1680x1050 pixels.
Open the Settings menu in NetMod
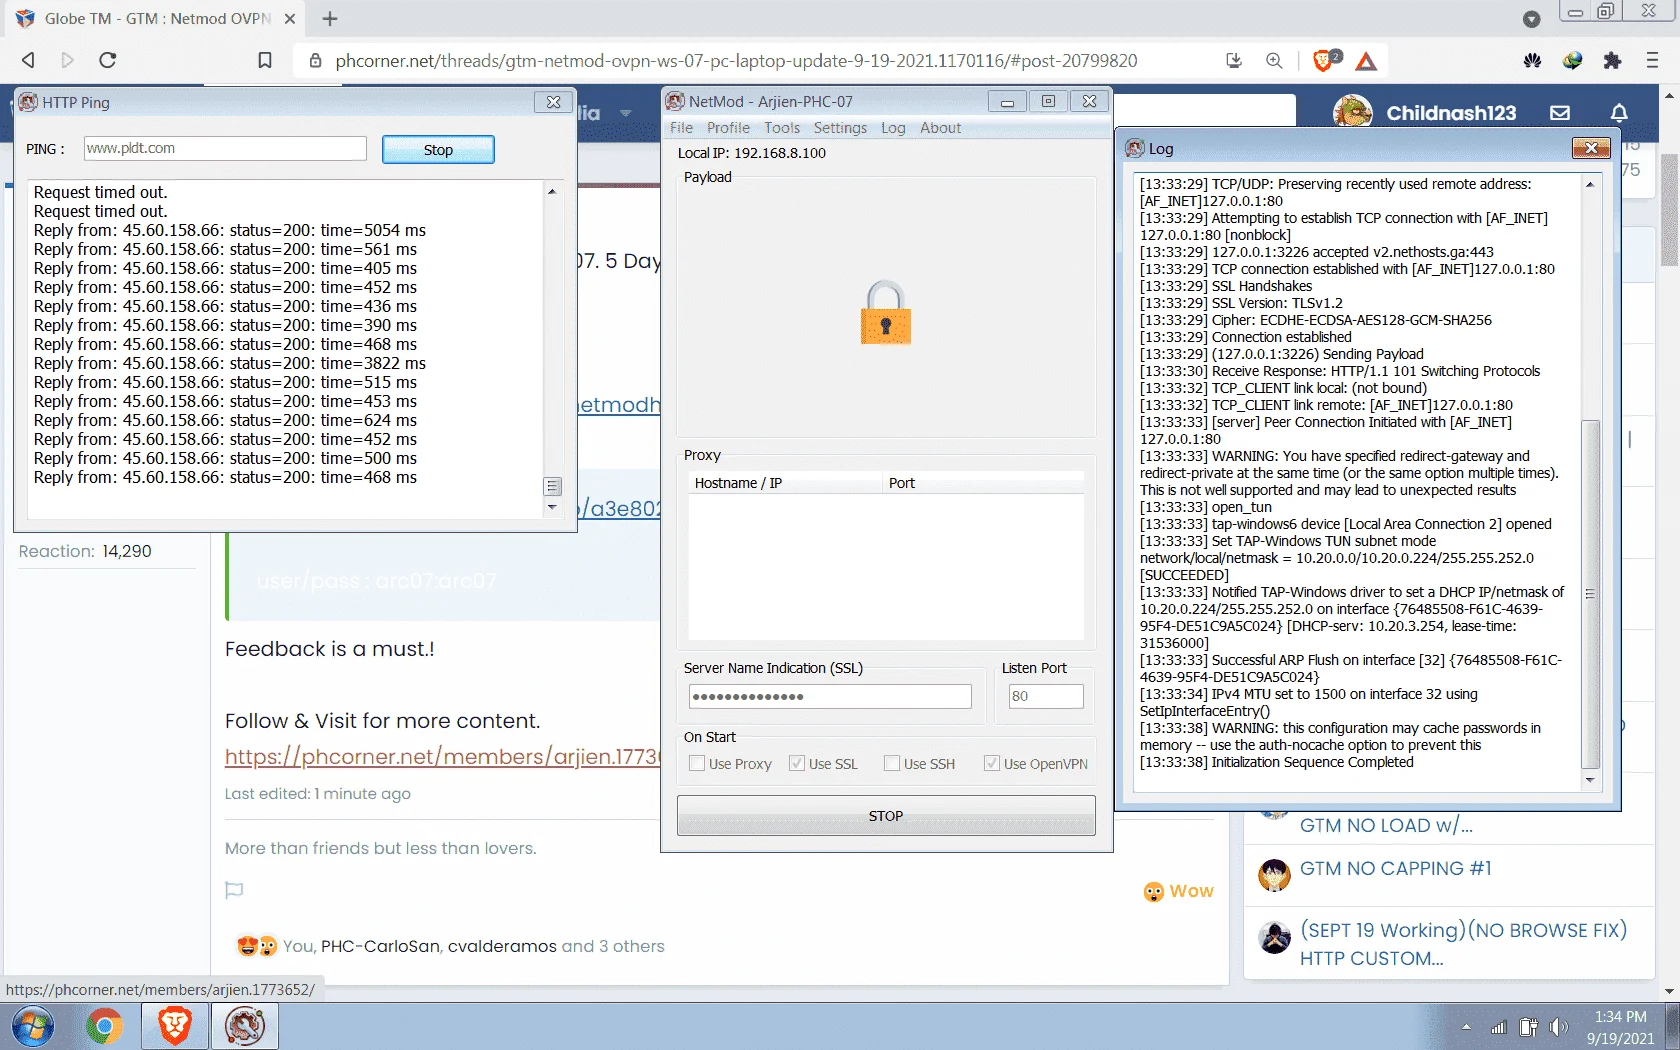[x=840, y=128]
